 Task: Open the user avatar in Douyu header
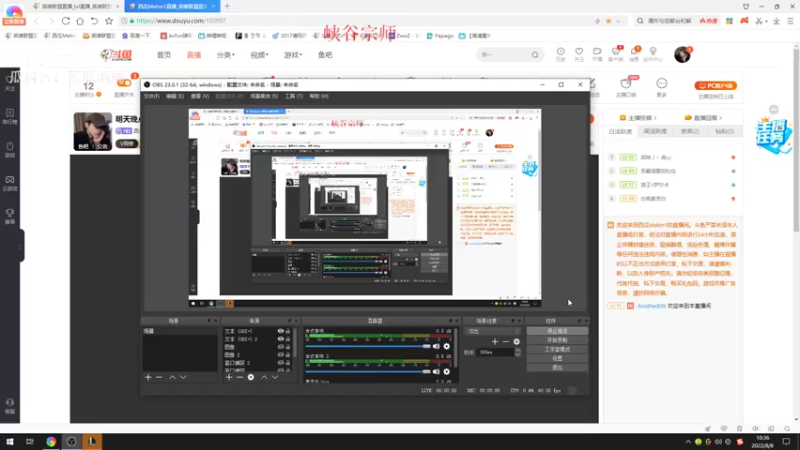682,55
